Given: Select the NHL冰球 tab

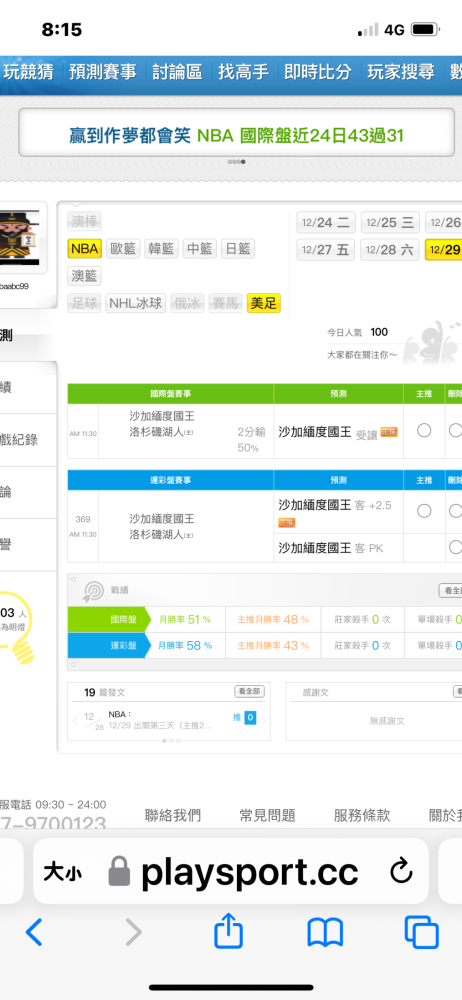Looking at the screenshot, I should (136, 303).
